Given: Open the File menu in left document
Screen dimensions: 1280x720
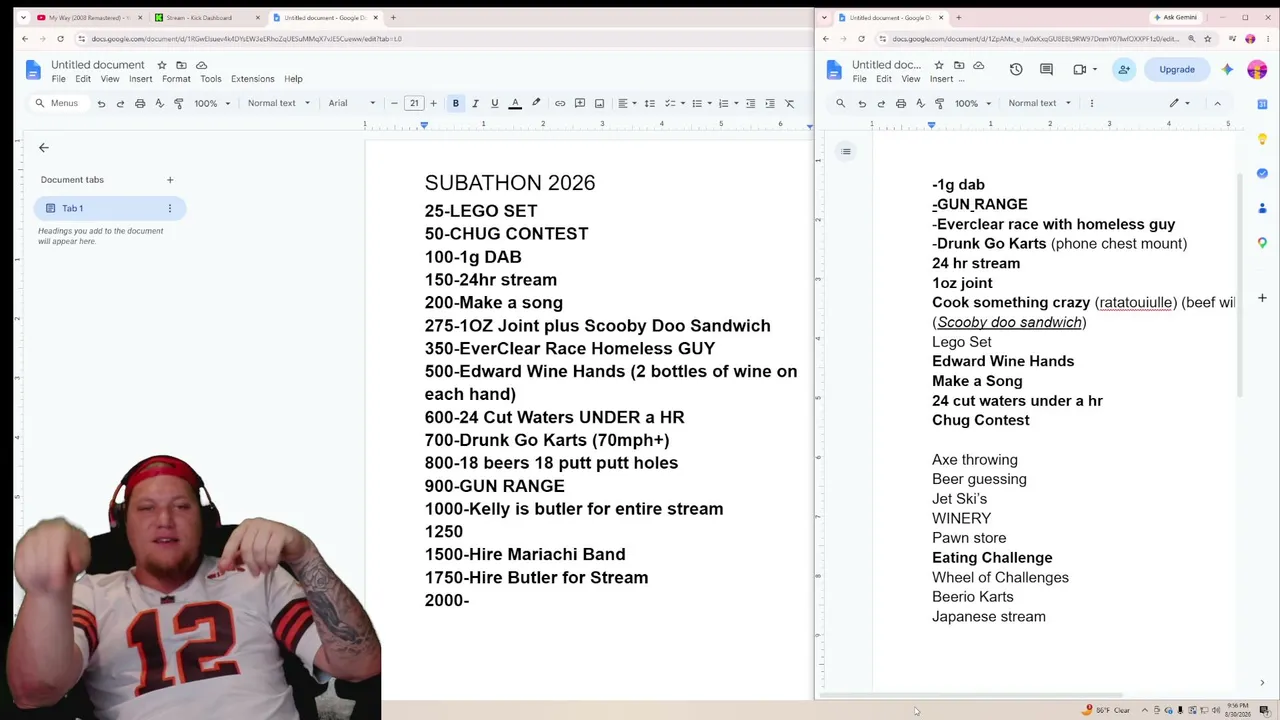Looking at the screenshot, I should (x=59, y=79).
